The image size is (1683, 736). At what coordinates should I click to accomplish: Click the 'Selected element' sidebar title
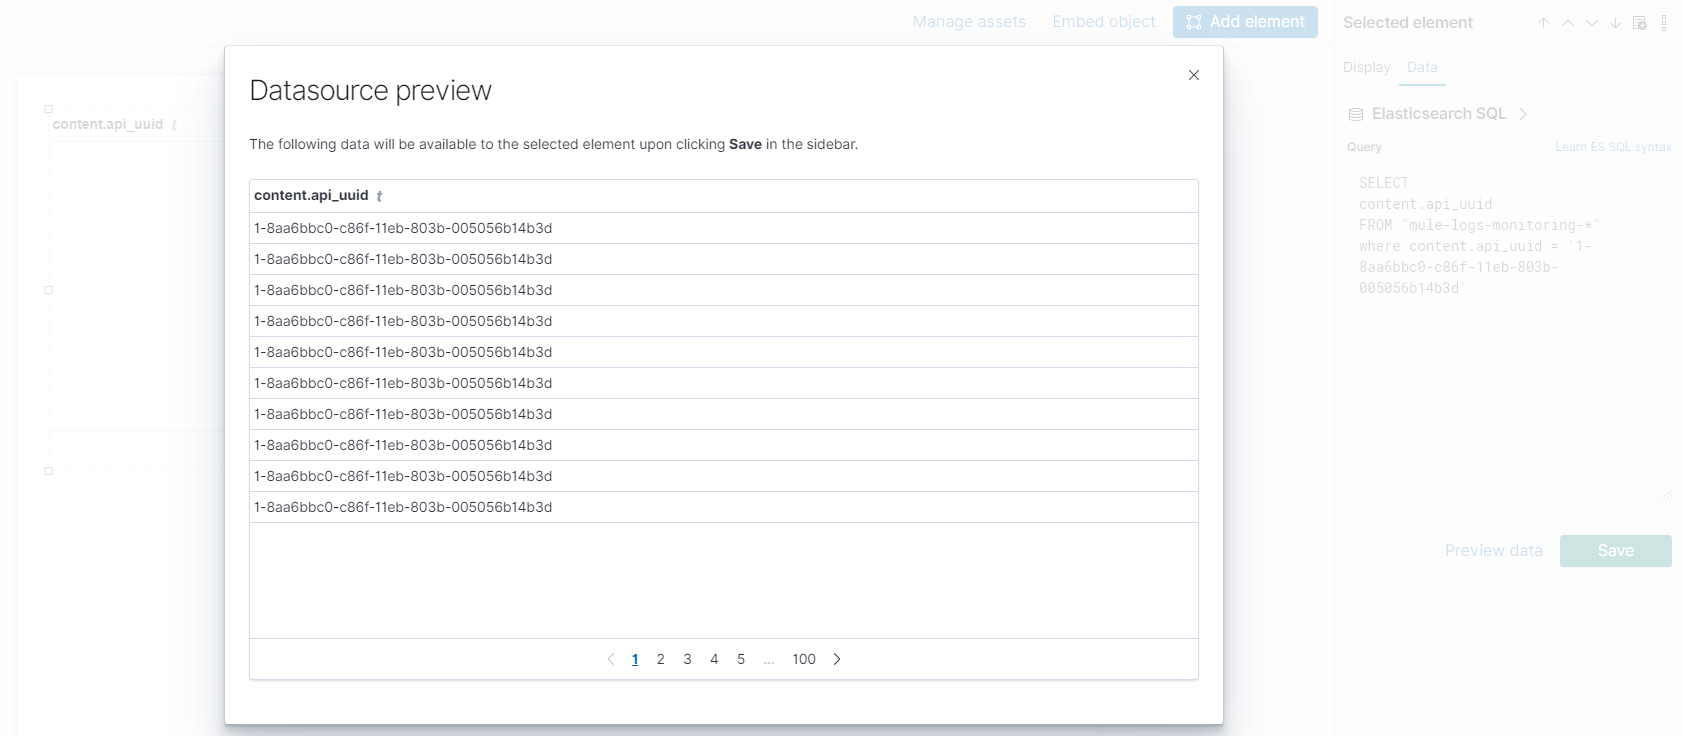coord(1408,23)
